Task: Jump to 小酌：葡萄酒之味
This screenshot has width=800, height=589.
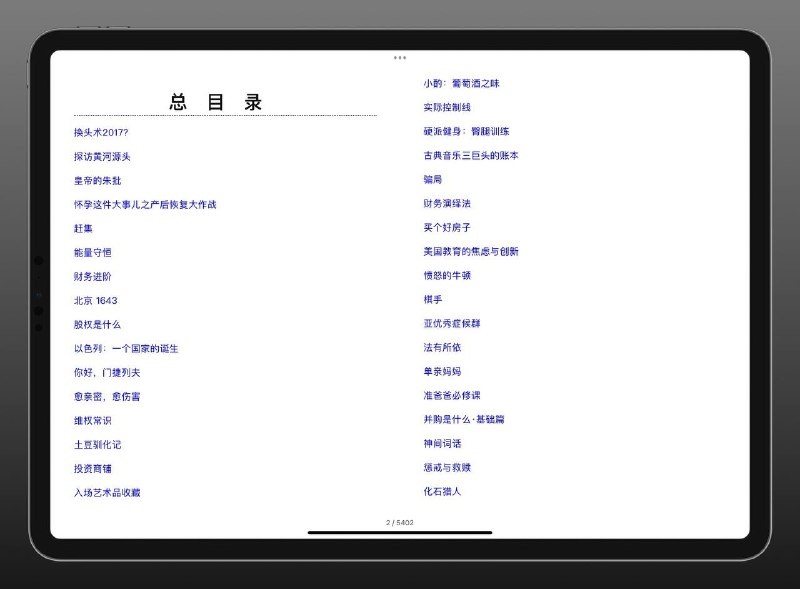Action: 466,83
